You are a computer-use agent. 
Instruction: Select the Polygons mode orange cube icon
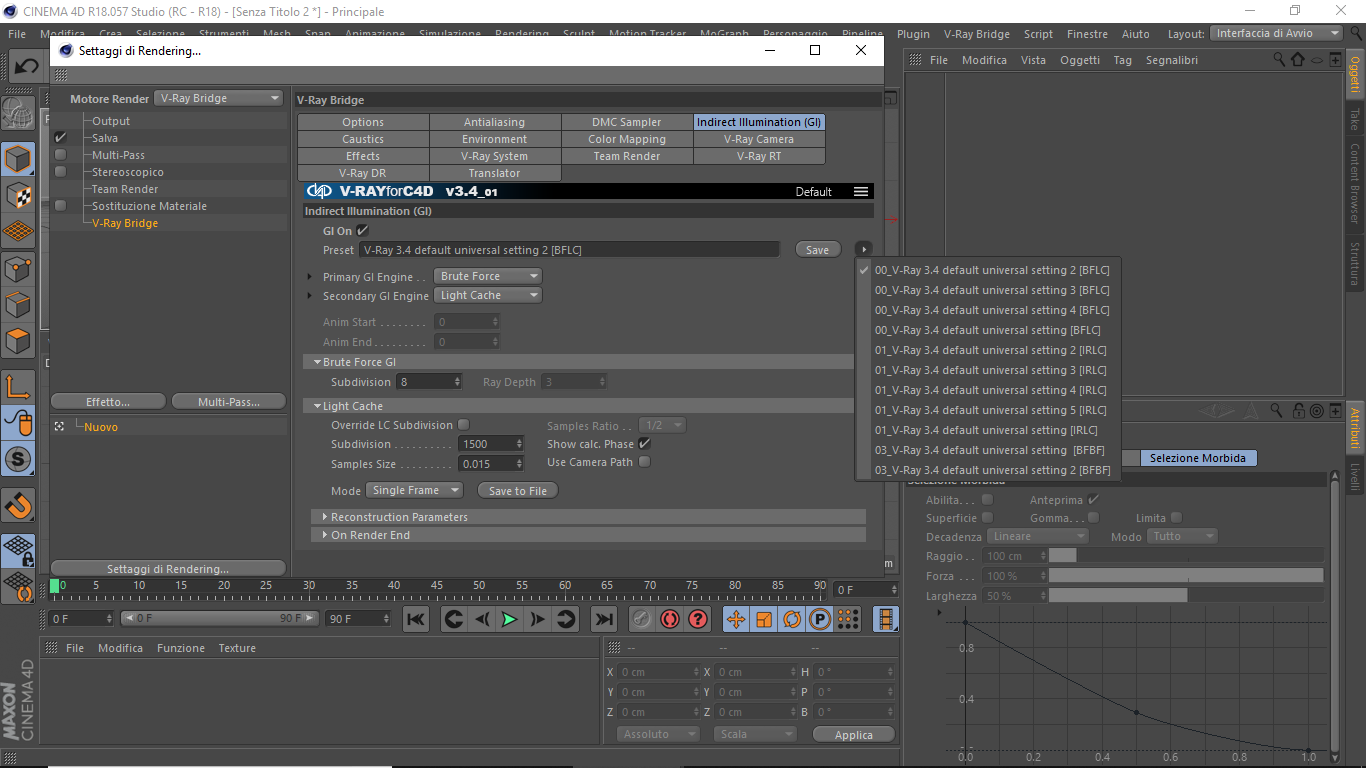tap(19, 341)
